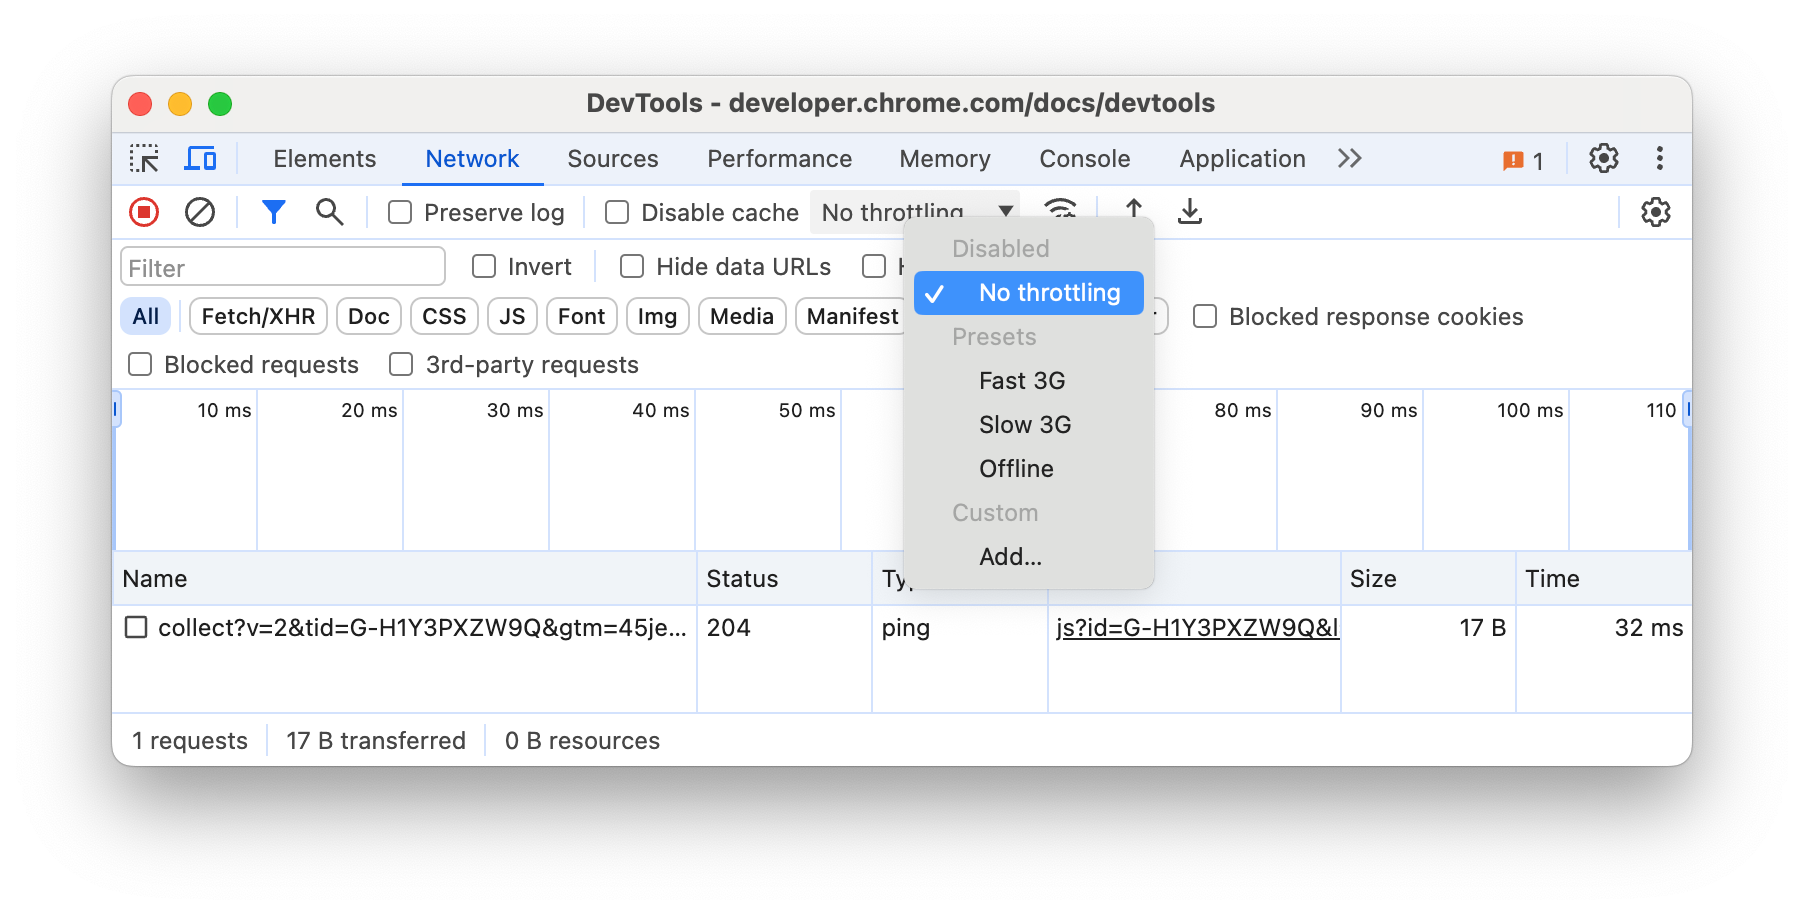The height and width of the screenshot is (914, 1804).
Task: Export HAR with the download icon
Action: click(x=1189, y=212)
